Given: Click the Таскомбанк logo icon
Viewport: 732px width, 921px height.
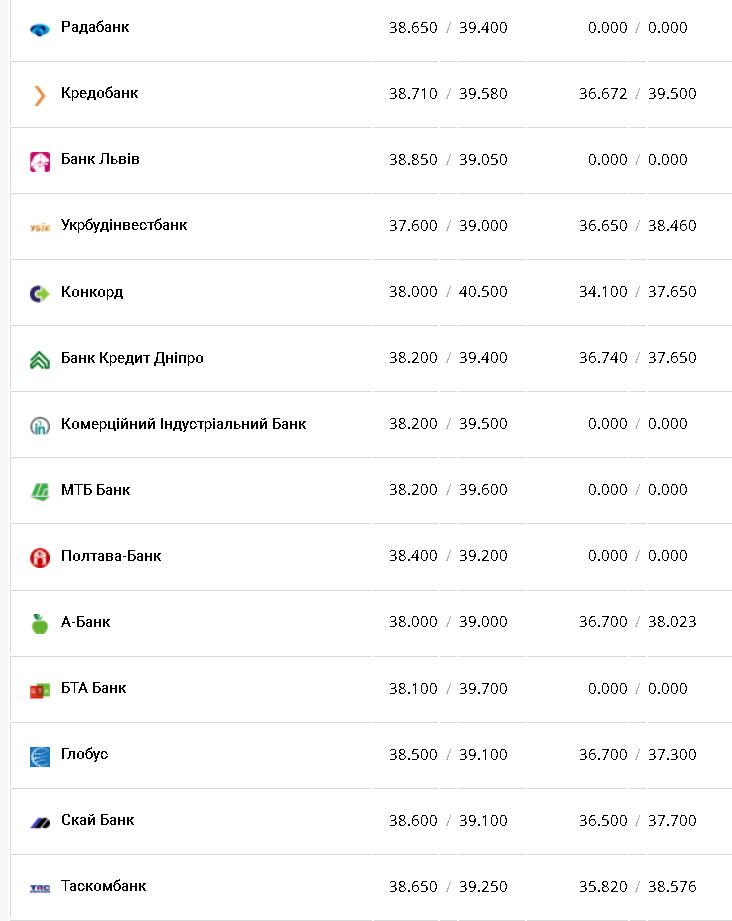Looking at the screenshot, I should tap(40, 888).
